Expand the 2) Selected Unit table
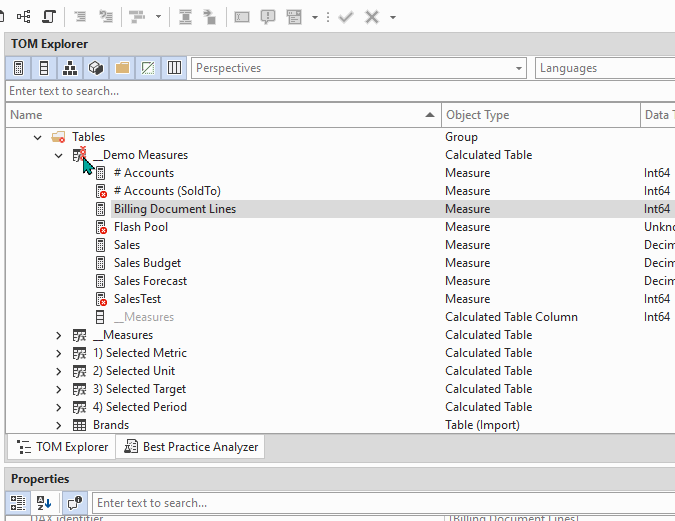The height and width of the screenshot is (521, 675). coord(59,372)
